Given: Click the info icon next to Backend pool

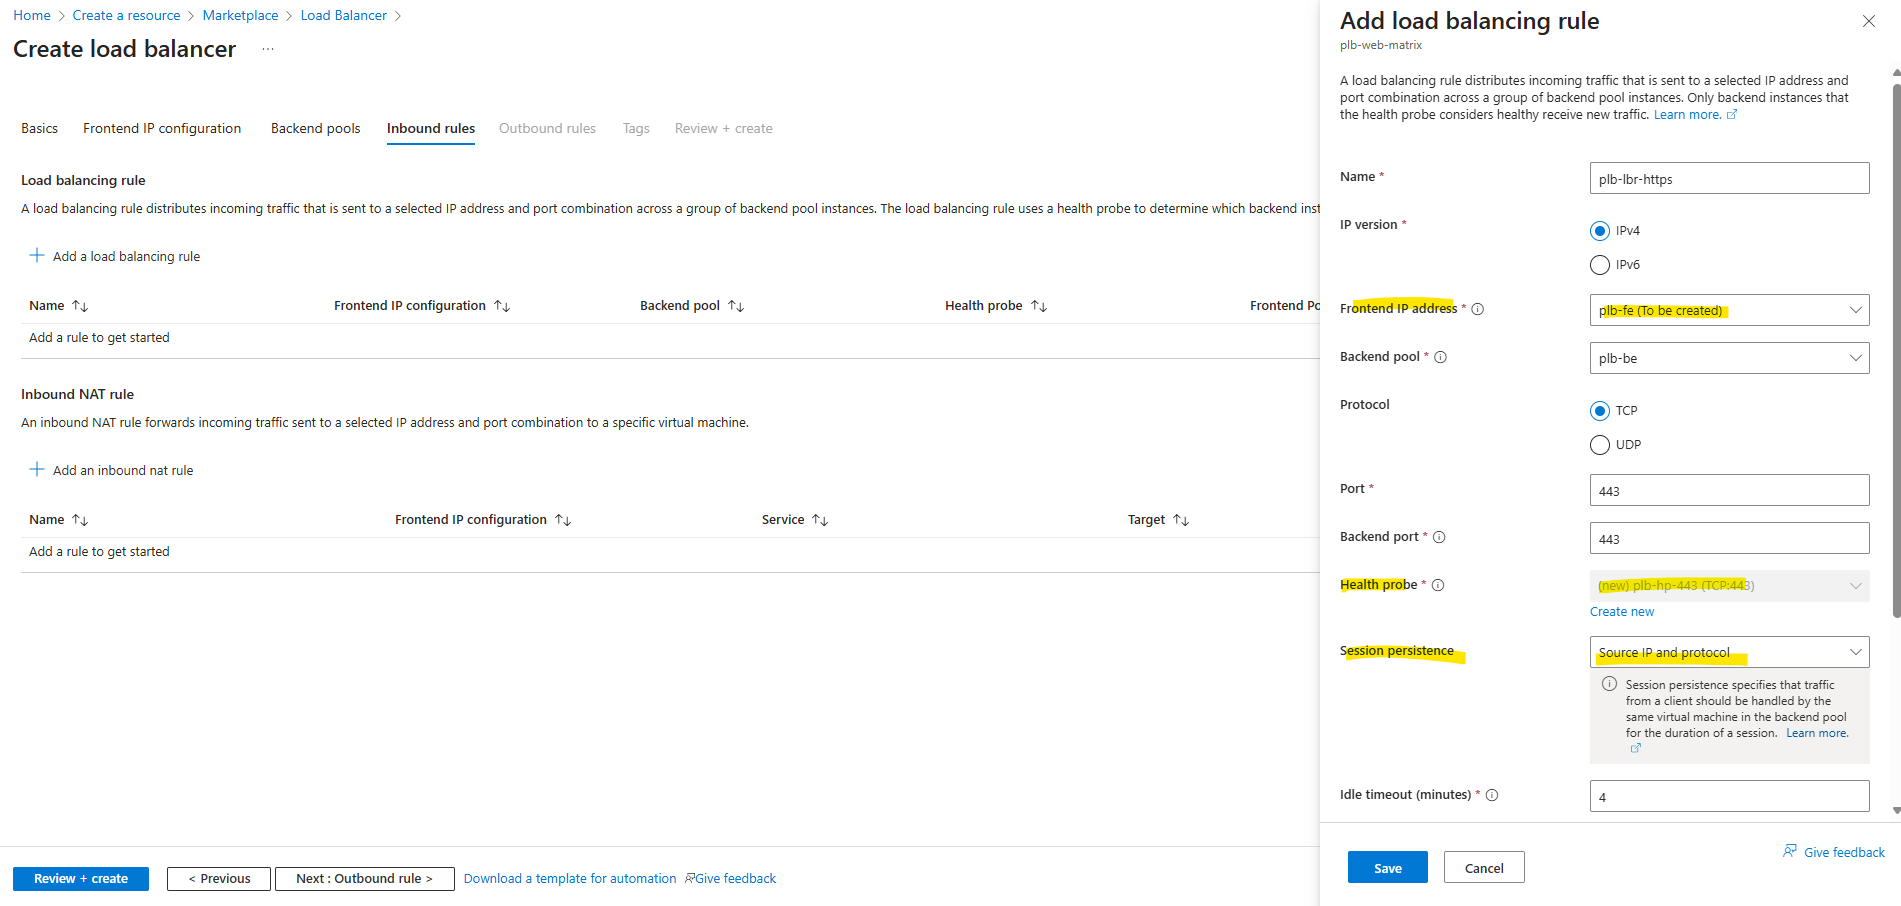Looking at the screenshot, I should [1441, 357].
